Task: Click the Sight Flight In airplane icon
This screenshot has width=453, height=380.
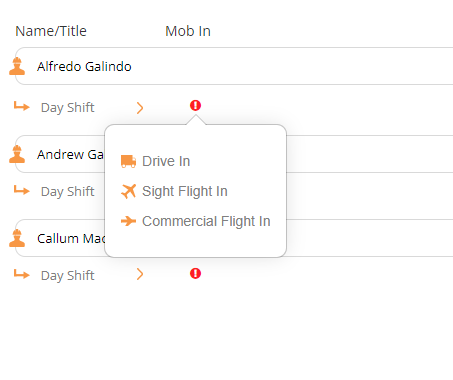Action: pyautogui.click(x=128, y=191)
